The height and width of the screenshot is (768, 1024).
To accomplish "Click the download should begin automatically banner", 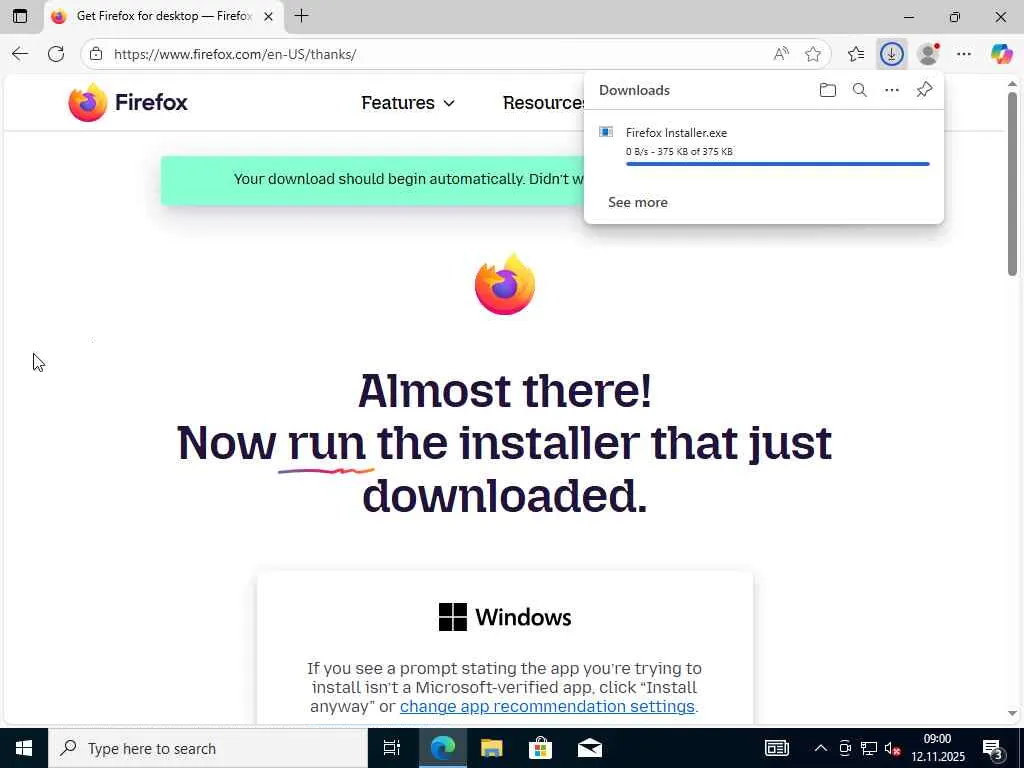I will click(x=373, y=179).
